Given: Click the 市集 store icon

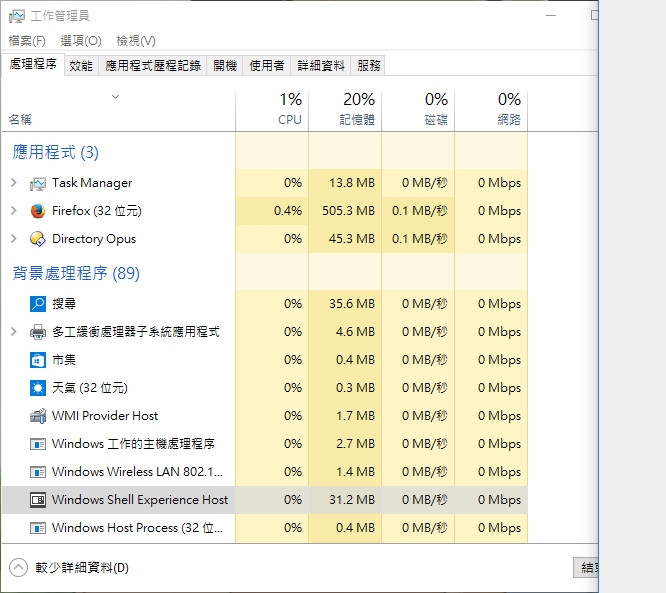Looking at the screenshot, I should 38,360.
